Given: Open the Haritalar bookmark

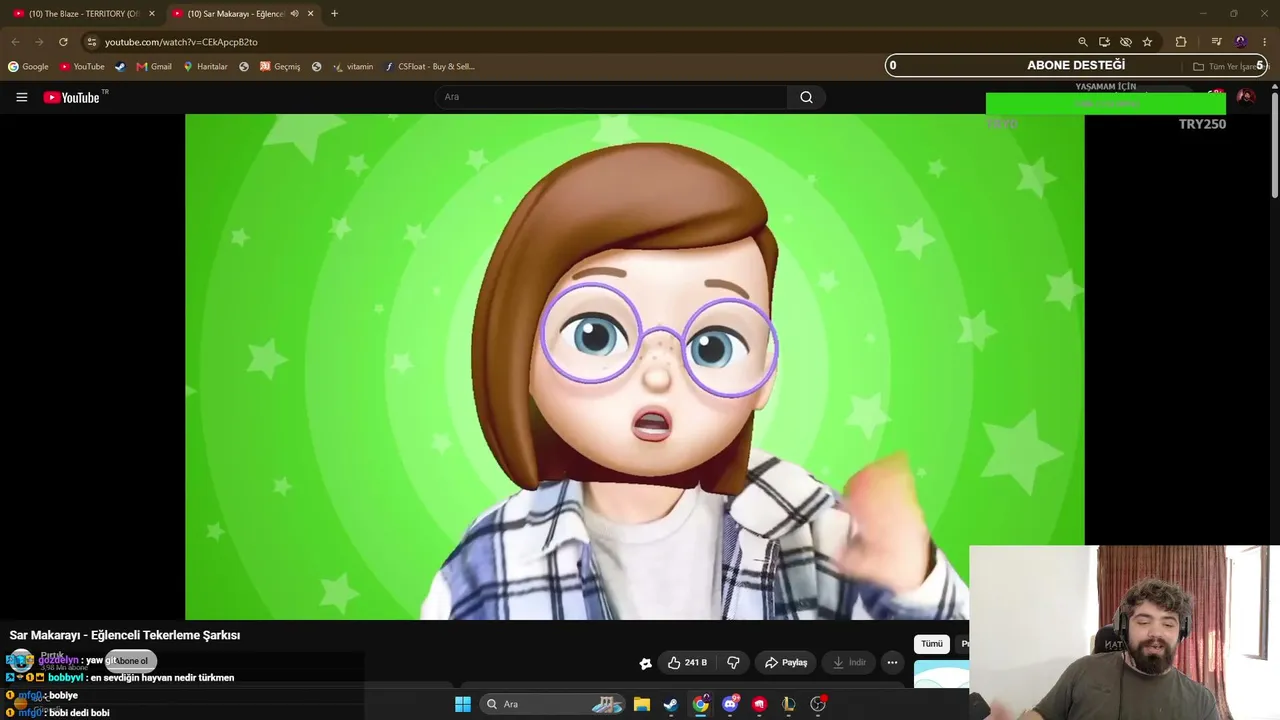Looking at the screenshot, I should coord(205,67).
